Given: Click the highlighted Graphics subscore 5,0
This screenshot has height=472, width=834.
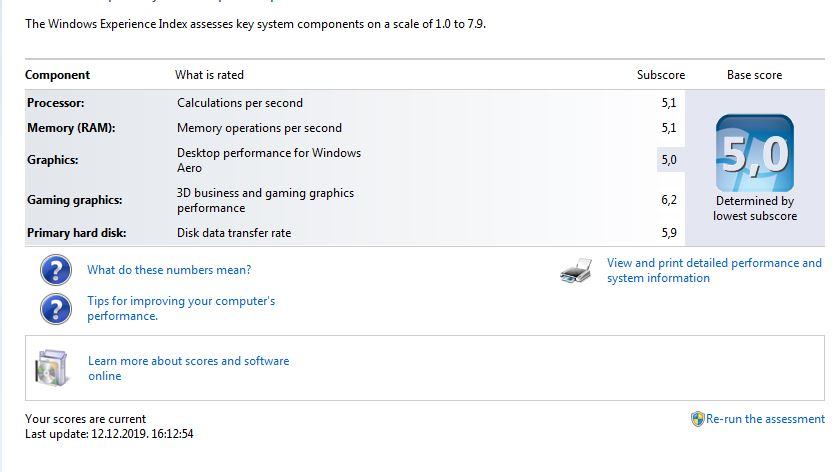Looking at the screenshot, I should tap(669, 160).
